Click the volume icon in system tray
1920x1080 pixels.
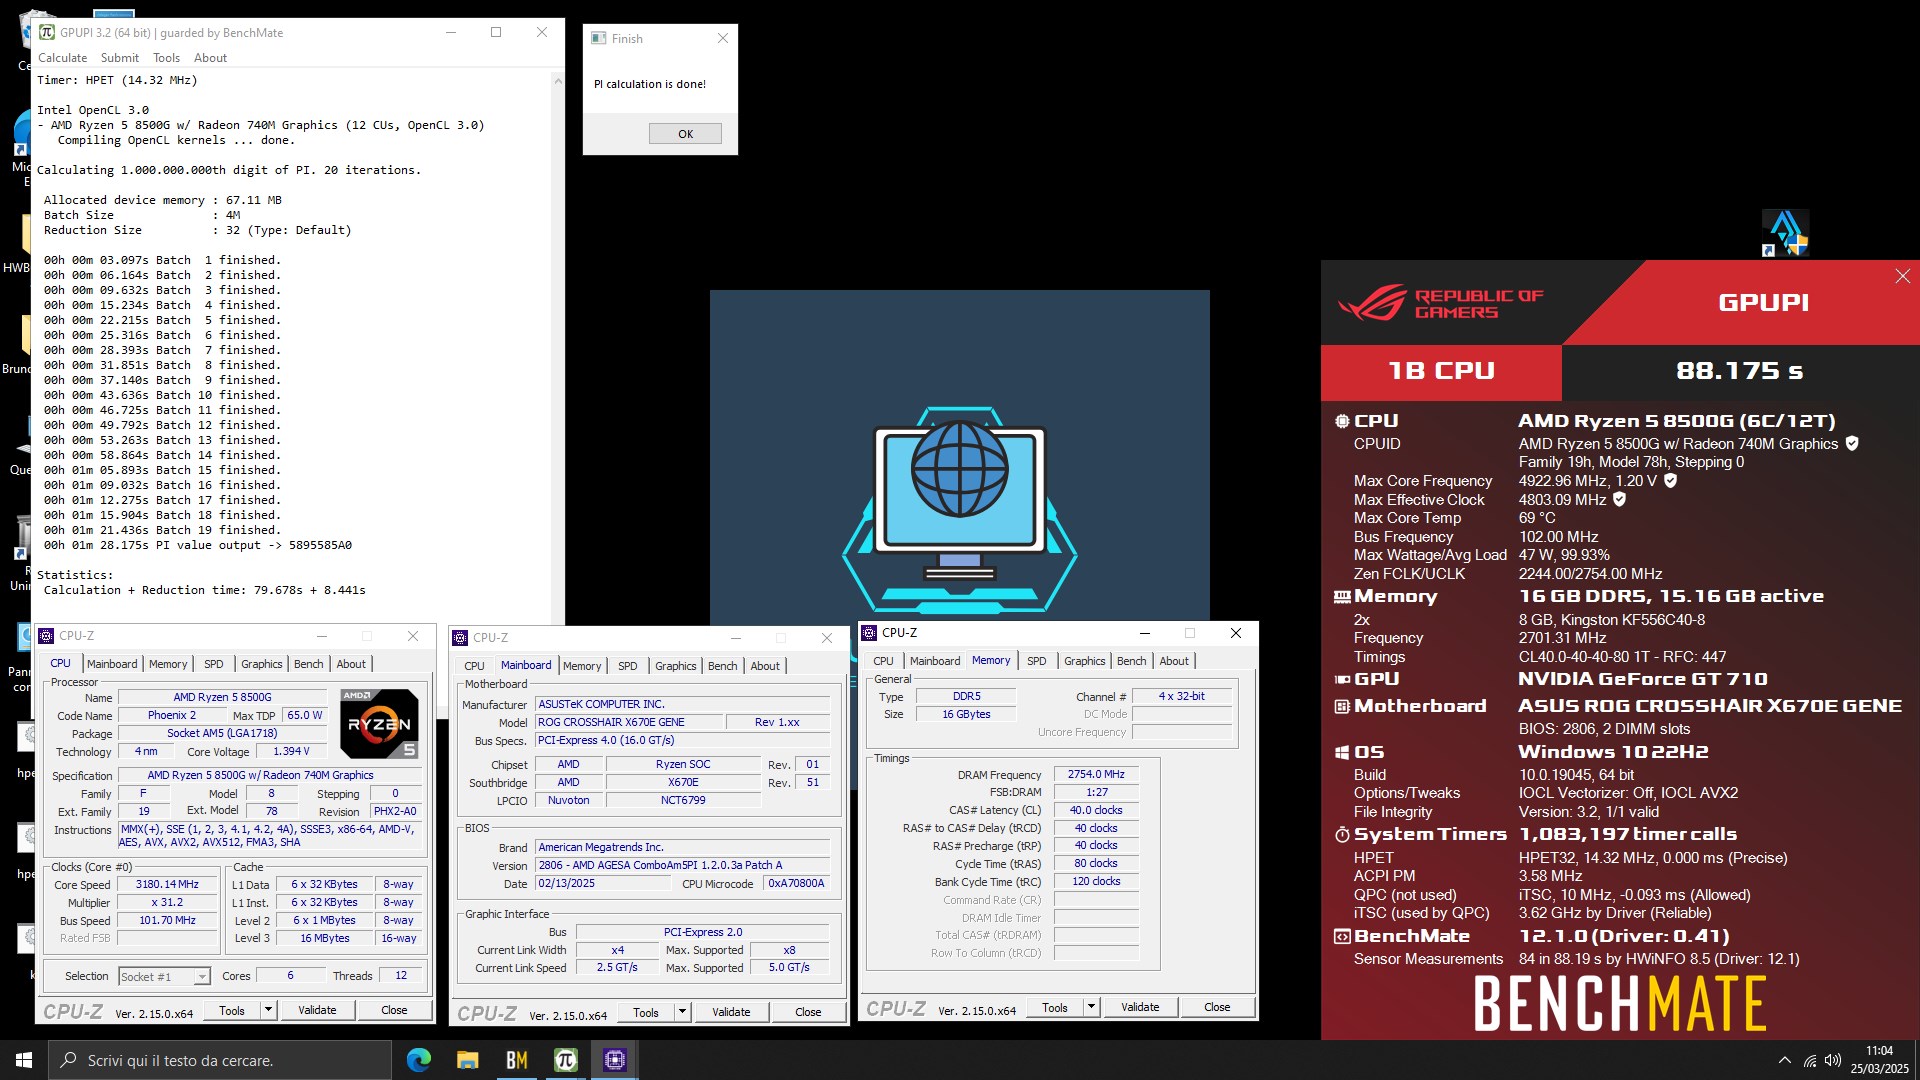(x=1832, y=1060)
